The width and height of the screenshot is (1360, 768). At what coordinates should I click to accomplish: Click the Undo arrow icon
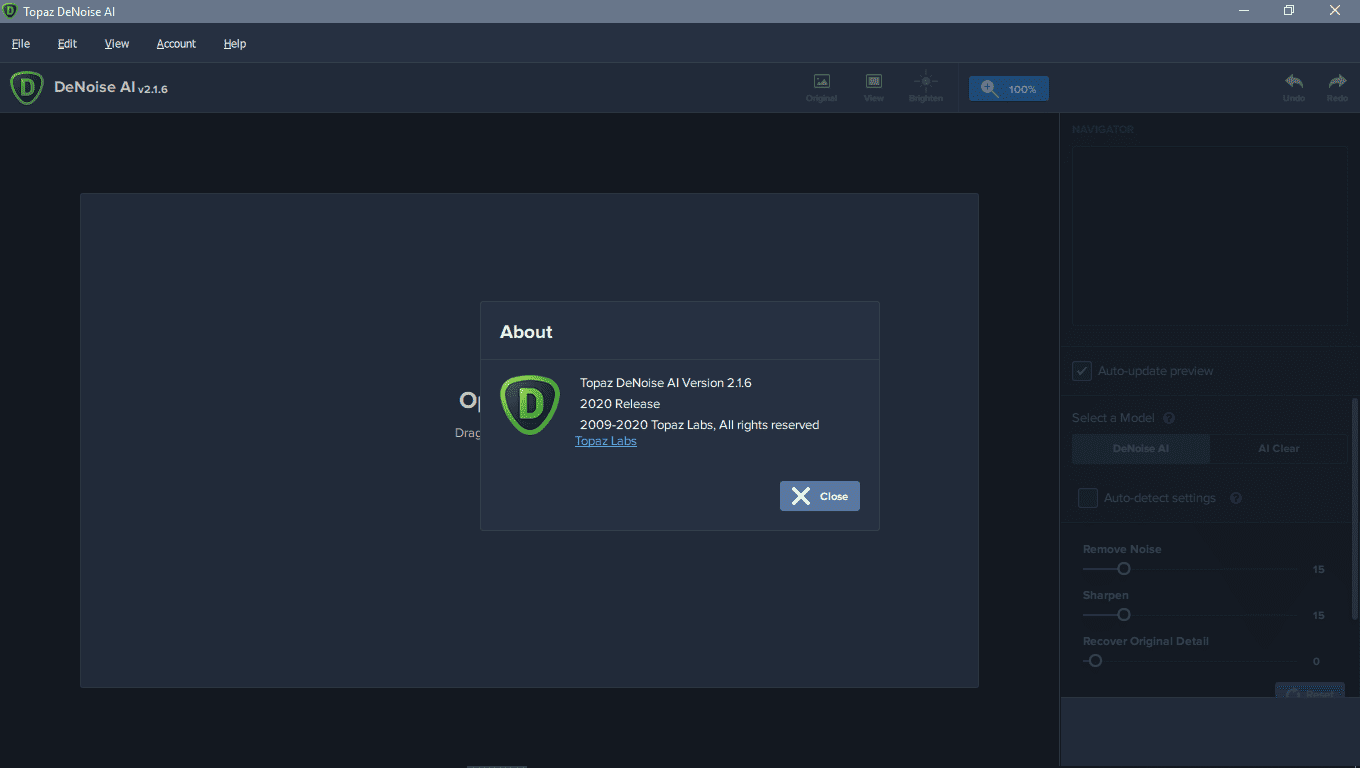point(1294,82)
